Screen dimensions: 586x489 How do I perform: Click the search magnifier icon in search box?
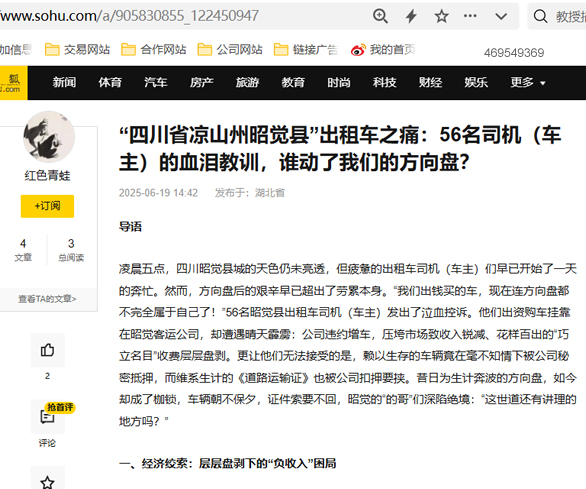tap(540, 16)
